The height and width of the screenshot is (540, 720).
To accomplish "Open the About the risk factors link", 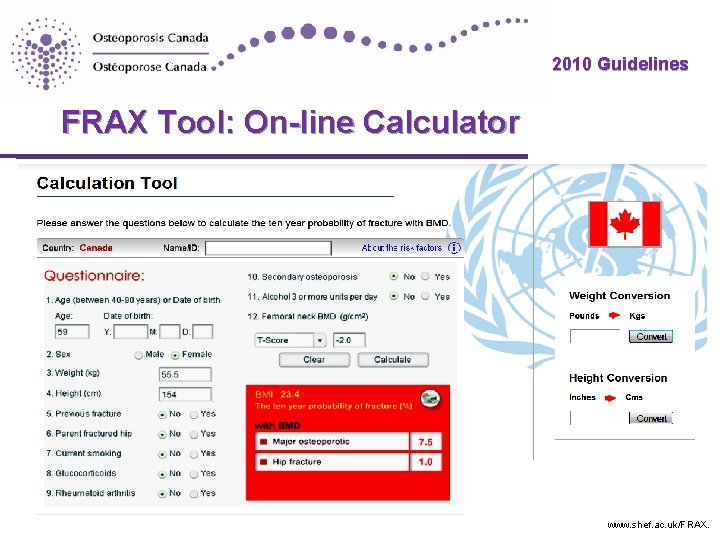I will pos(402,248).
